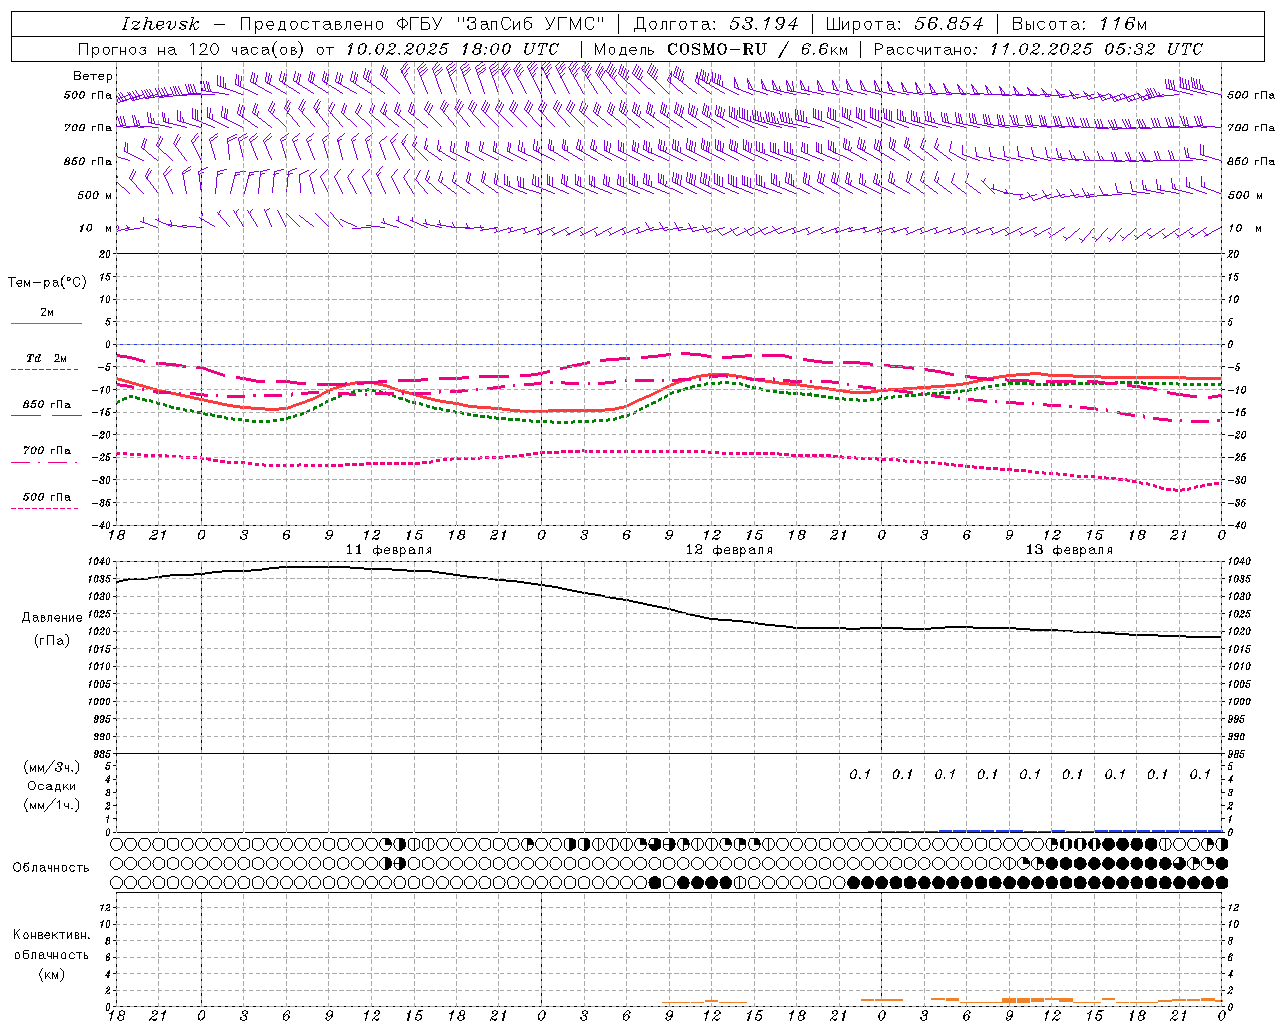Click the Izhevsk station title
The height and width of the screenshot is (1024, 1280).
point(160,24)
